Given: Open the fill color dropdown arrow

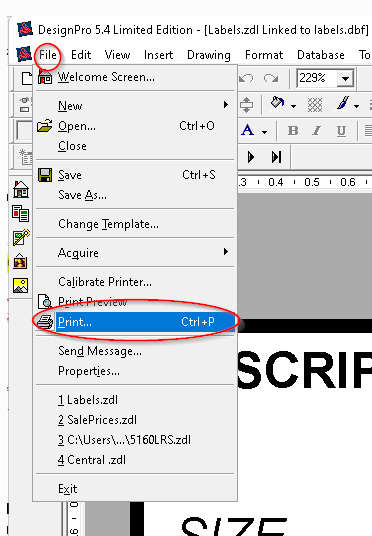Looking at the screenshot, I should click(293, 106).
